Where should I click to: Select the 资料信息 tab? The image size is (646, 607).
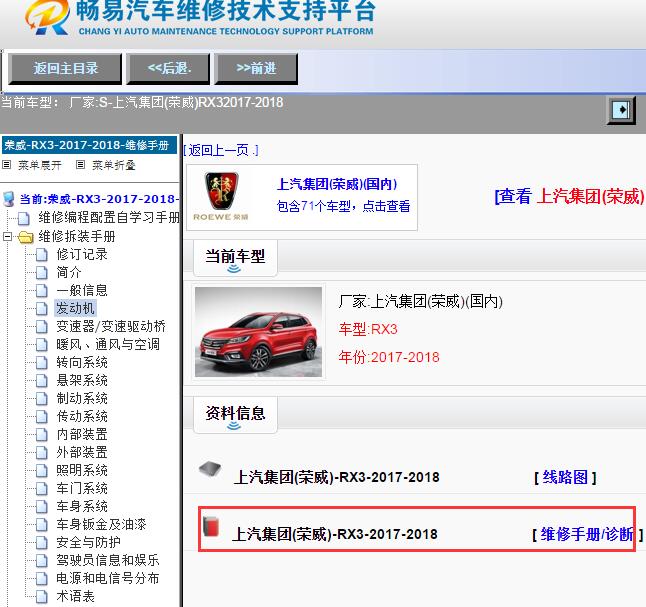(x=235, y=415)
